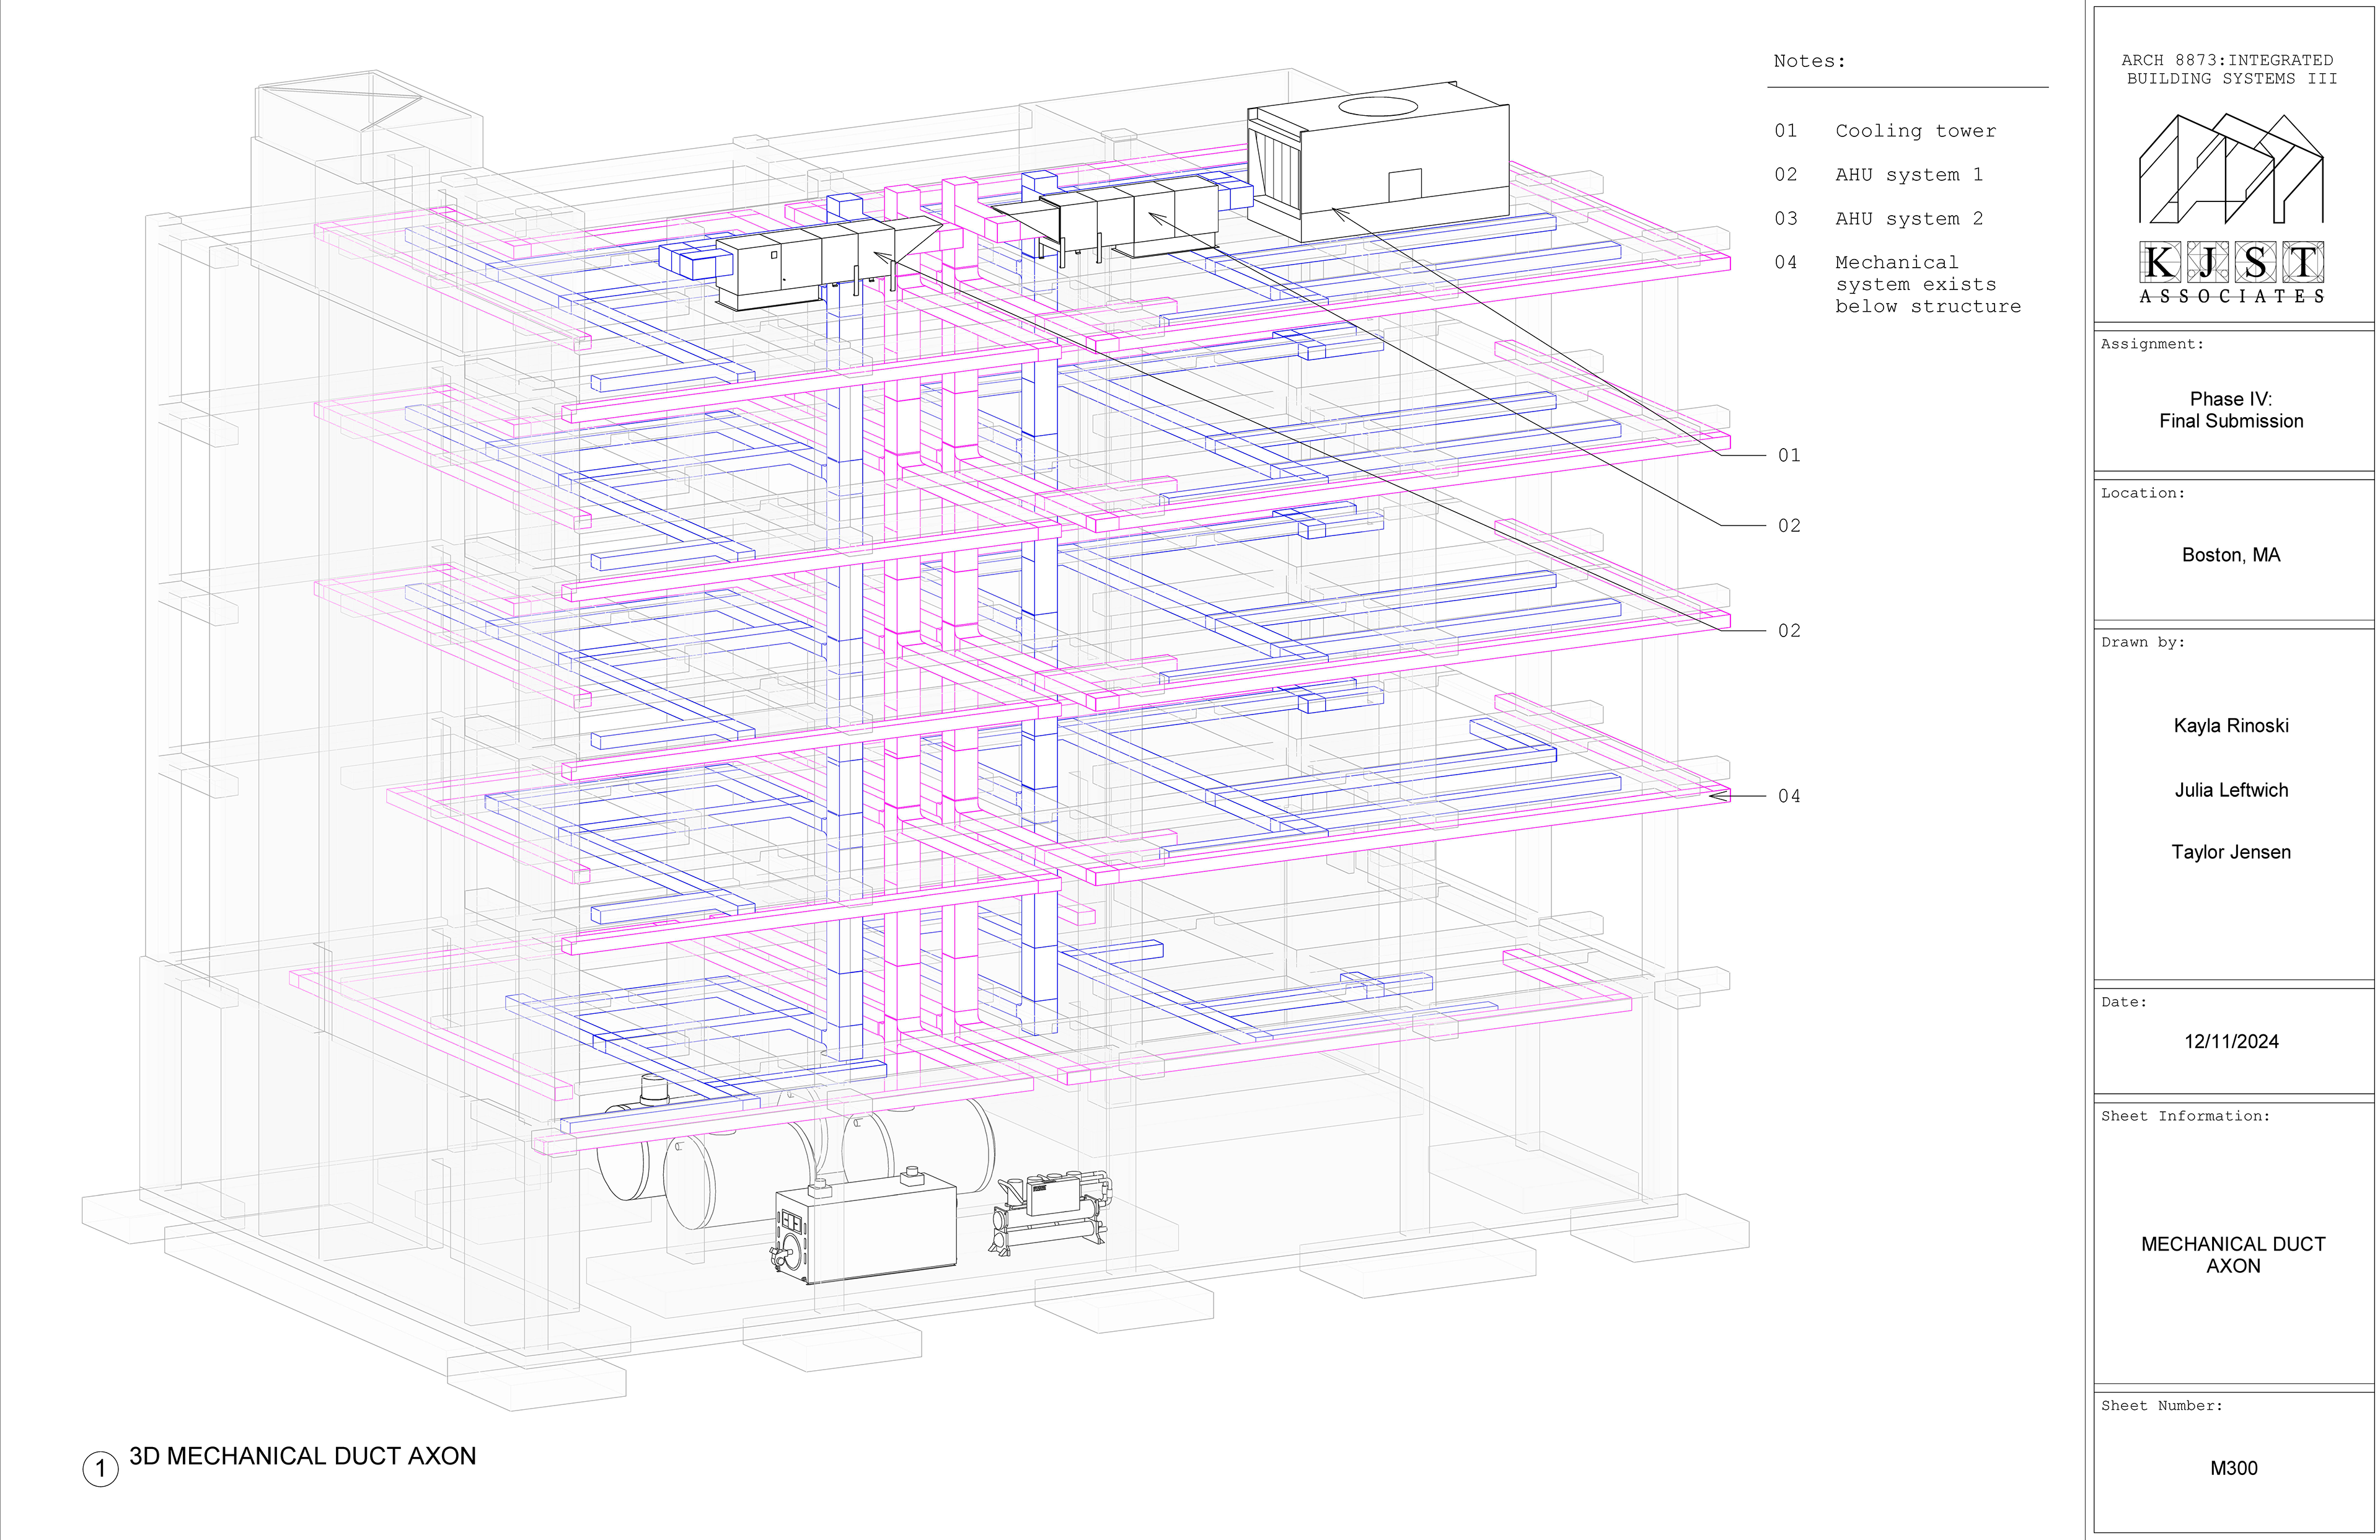
Task: Click the '01' row of the notes legend
Action: coord(1885,131)
